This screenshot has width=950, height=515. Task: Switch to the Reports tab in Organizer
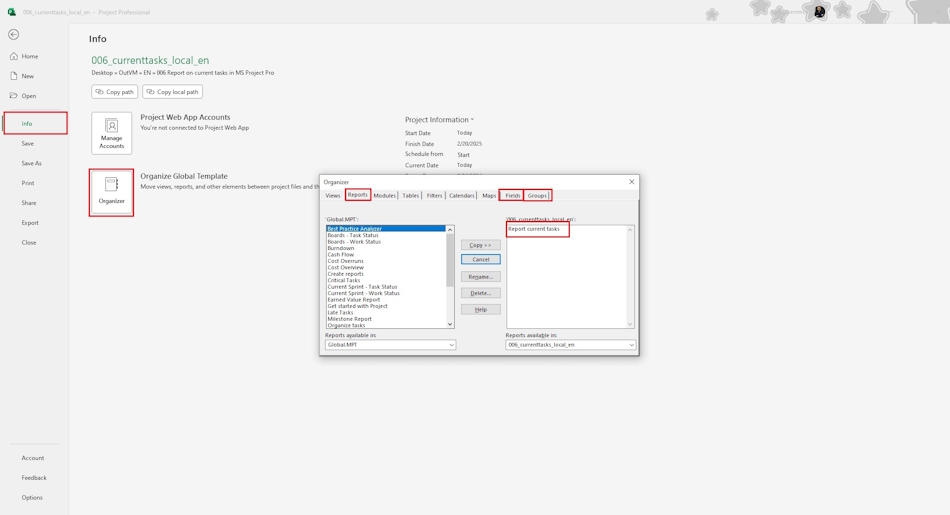click(x=357, y=195)
